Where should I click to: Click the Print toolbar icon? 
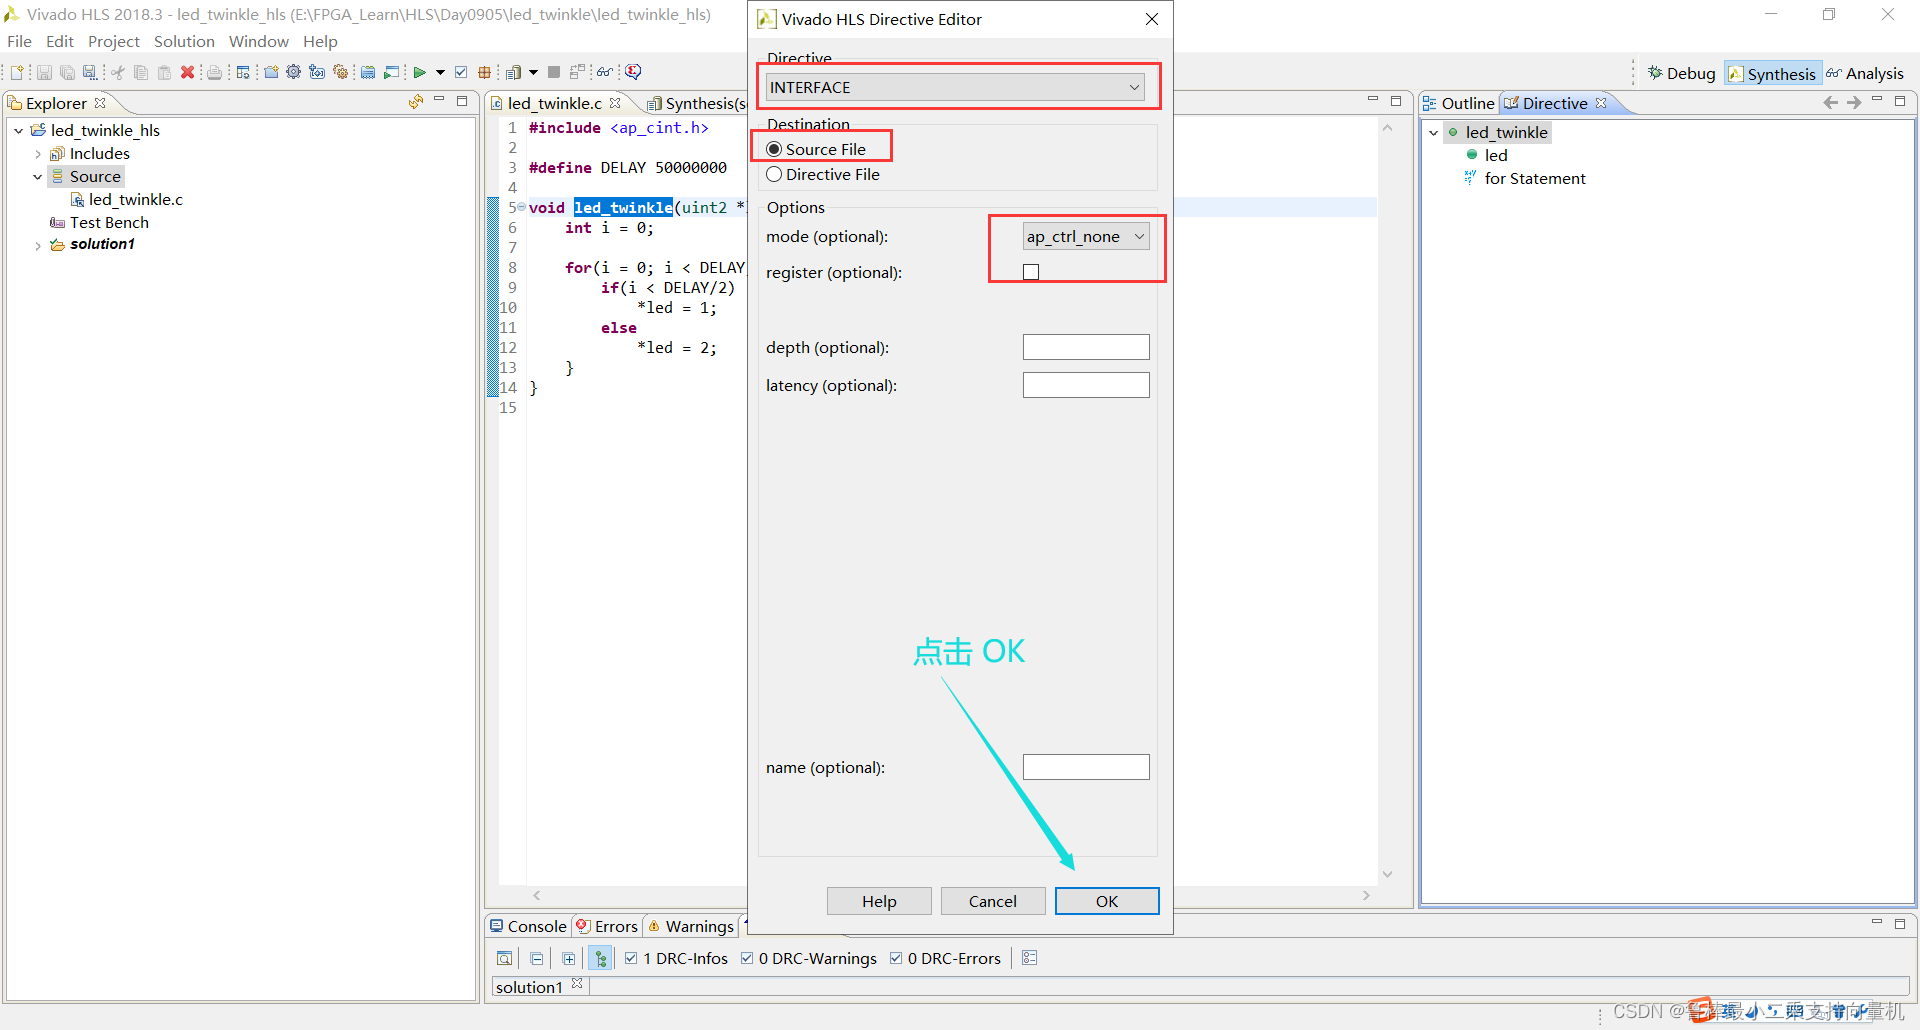click(214, 72)
